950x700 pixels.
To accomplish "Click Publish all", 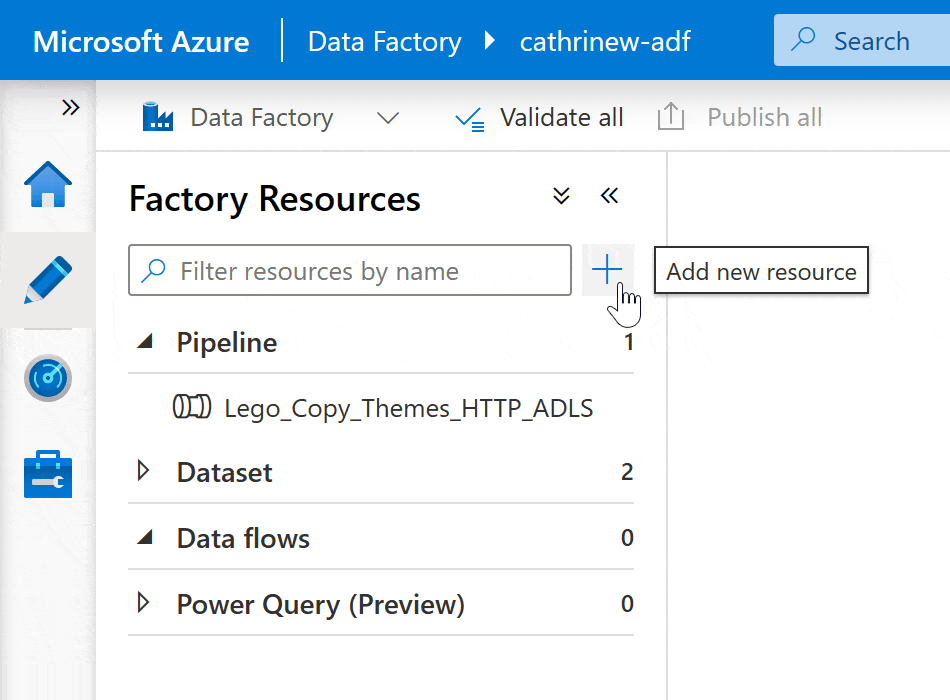I will pos(740,118).
